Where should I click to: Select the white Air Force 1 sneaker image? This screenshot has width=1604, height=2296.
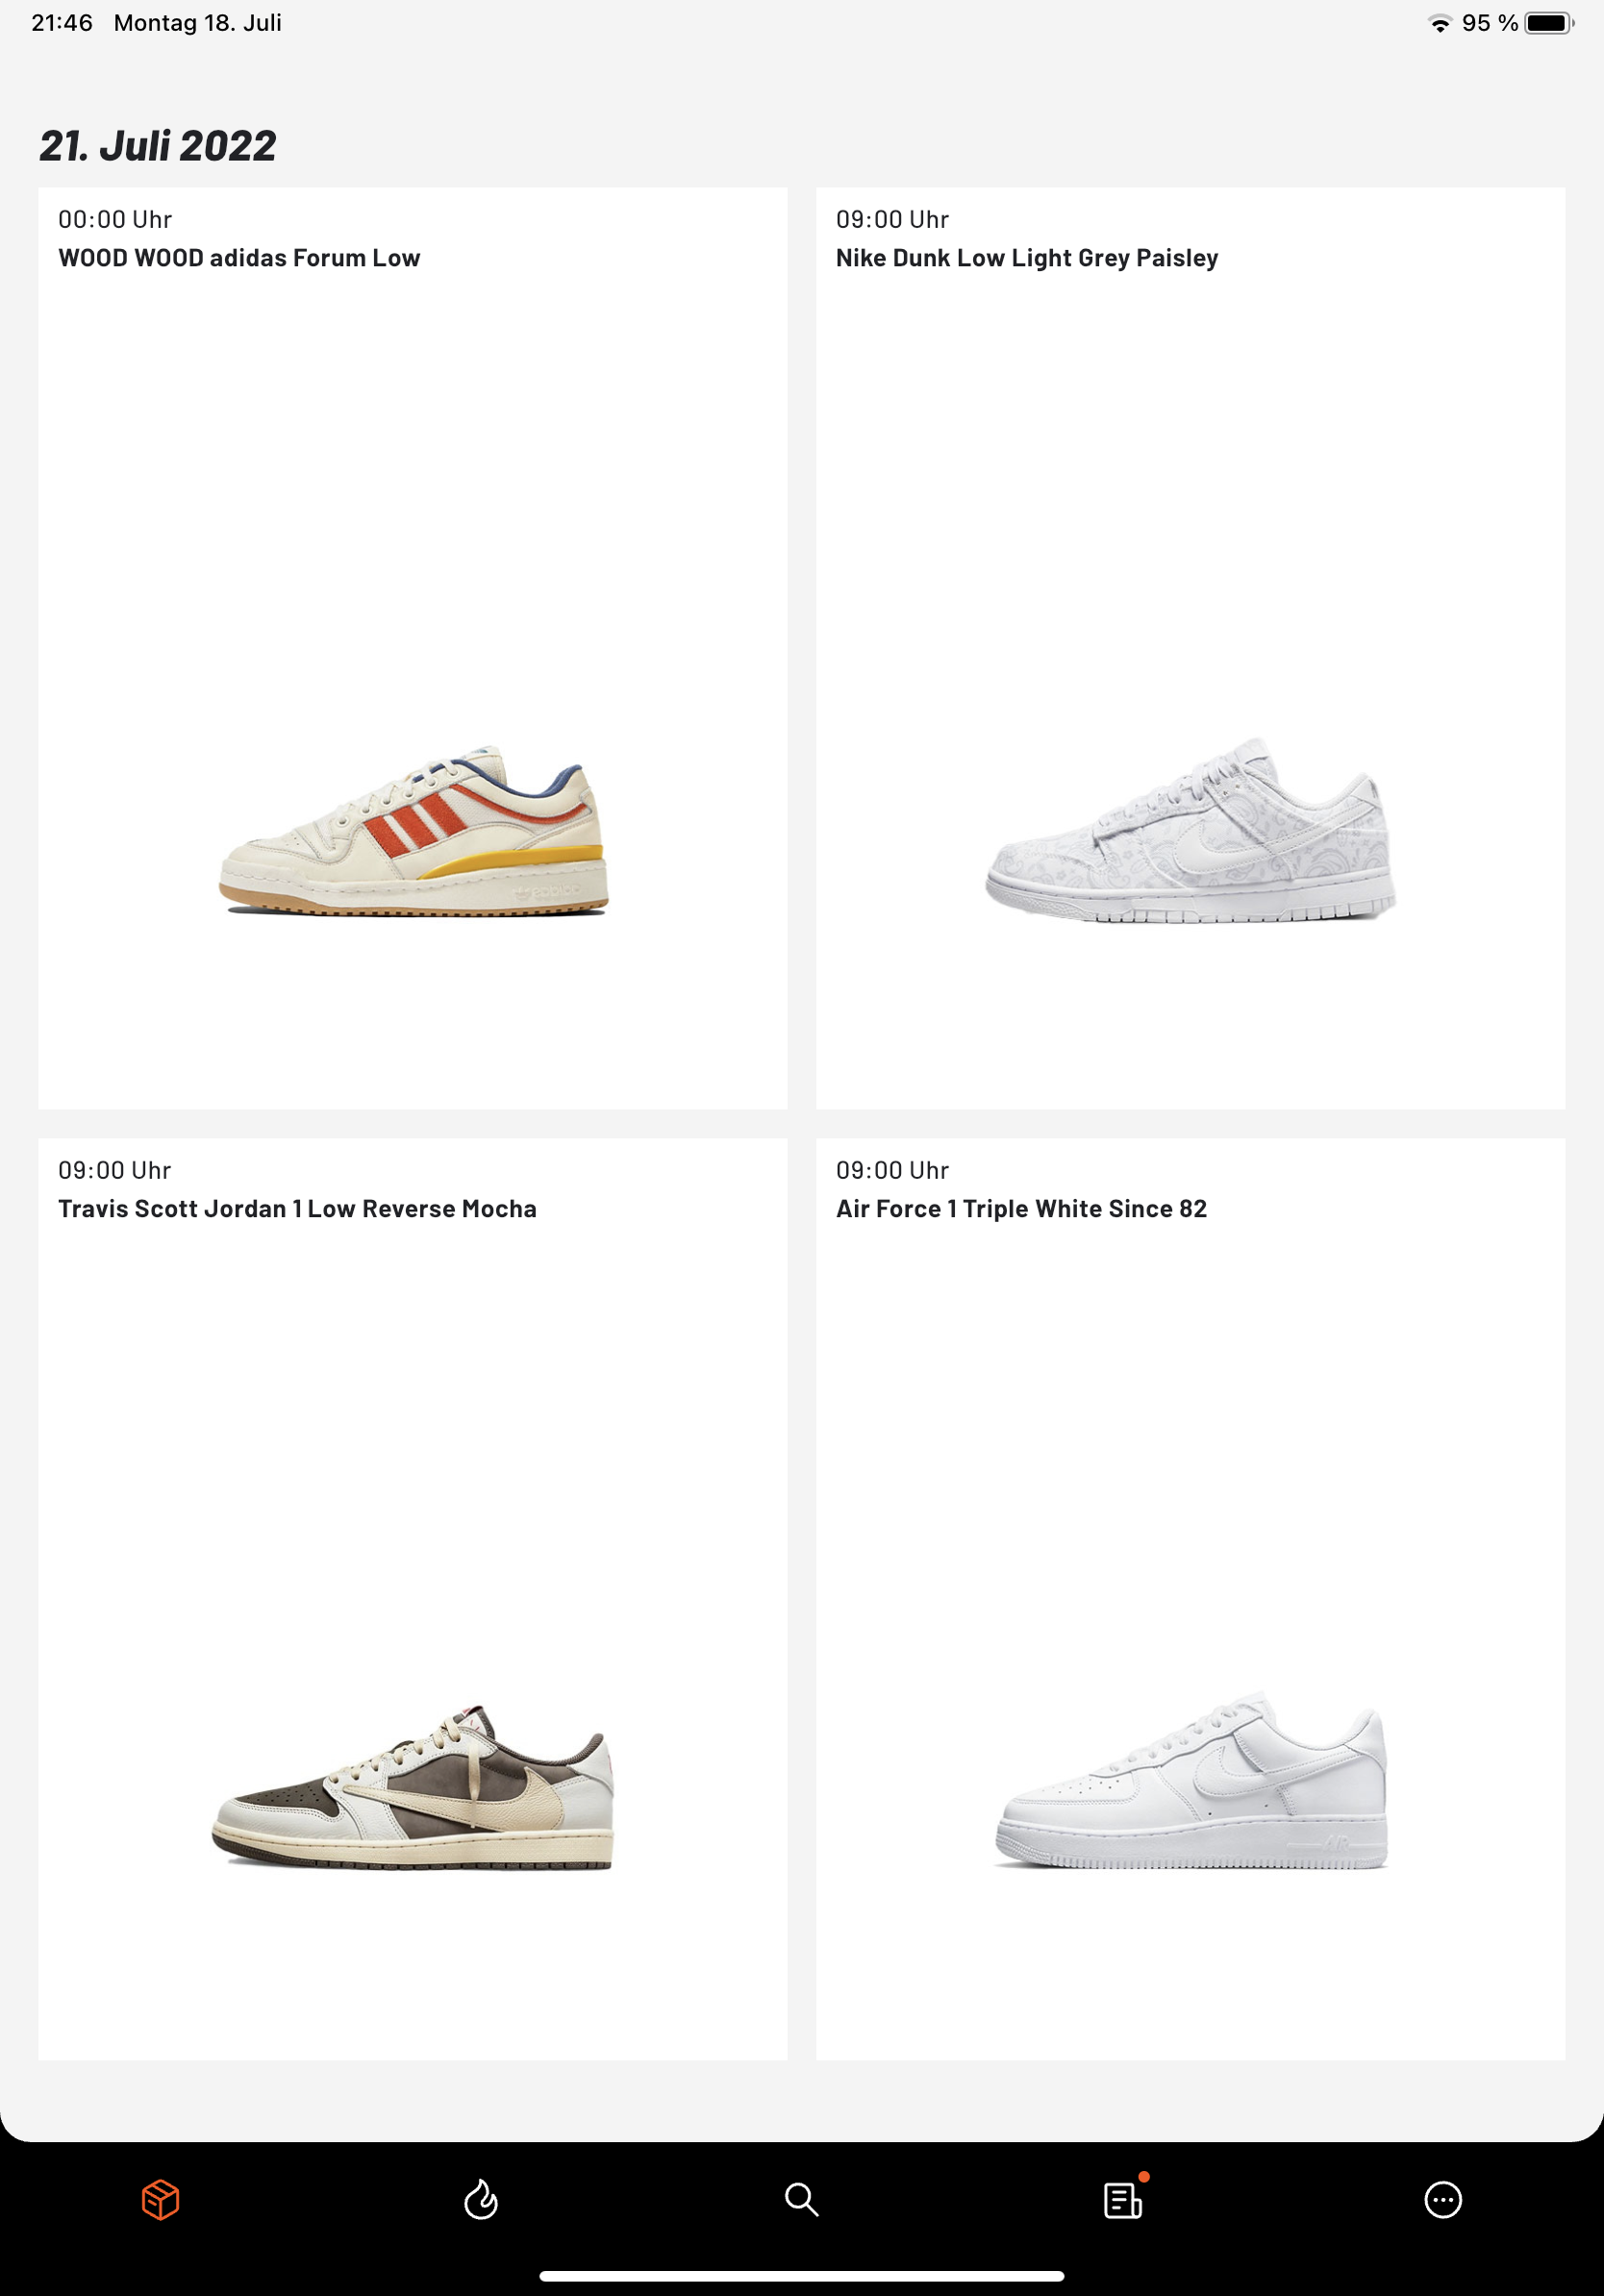point(1191,1780)
